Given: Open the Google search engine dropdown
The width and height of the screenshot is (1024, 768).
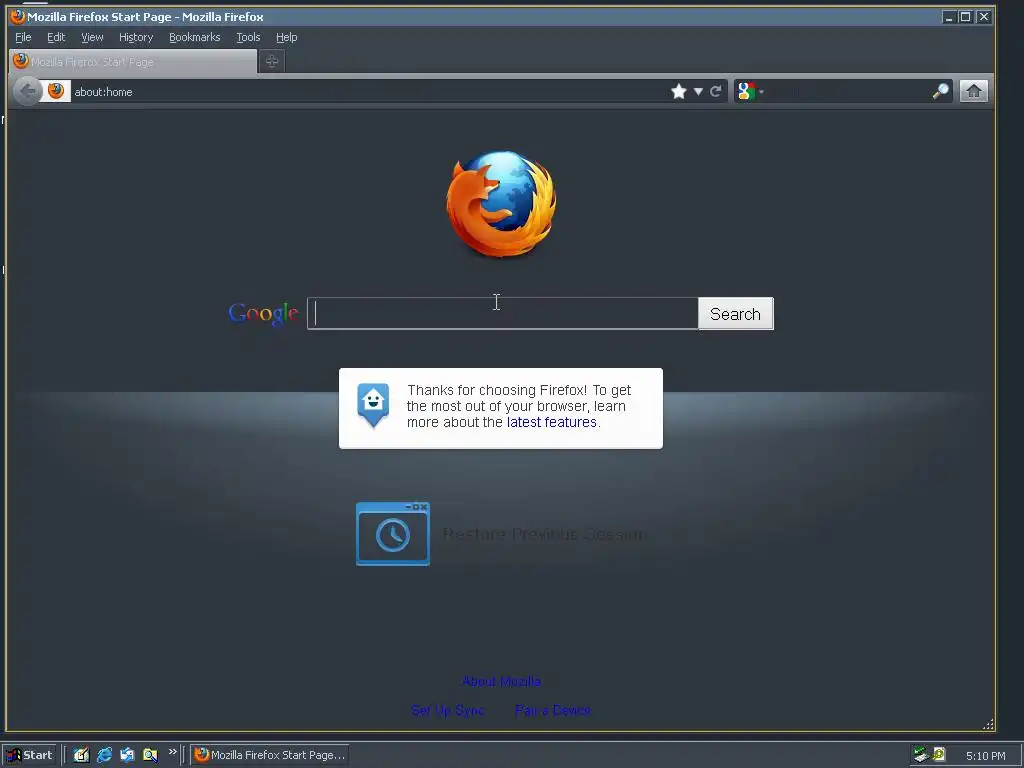Looking at the screenshot, I should (x=750, y=91).
